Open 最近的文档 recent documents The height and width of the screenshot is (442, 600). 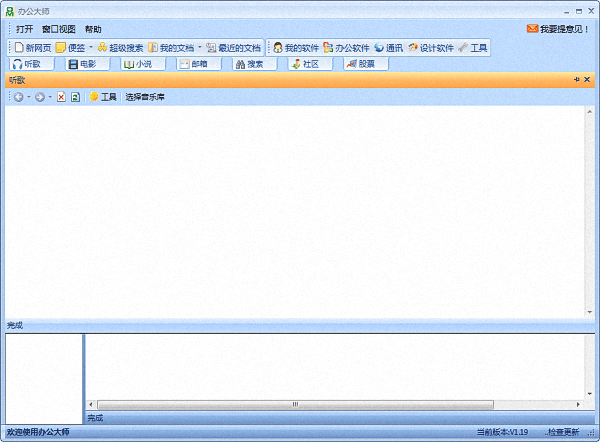(x=234, y=47)
